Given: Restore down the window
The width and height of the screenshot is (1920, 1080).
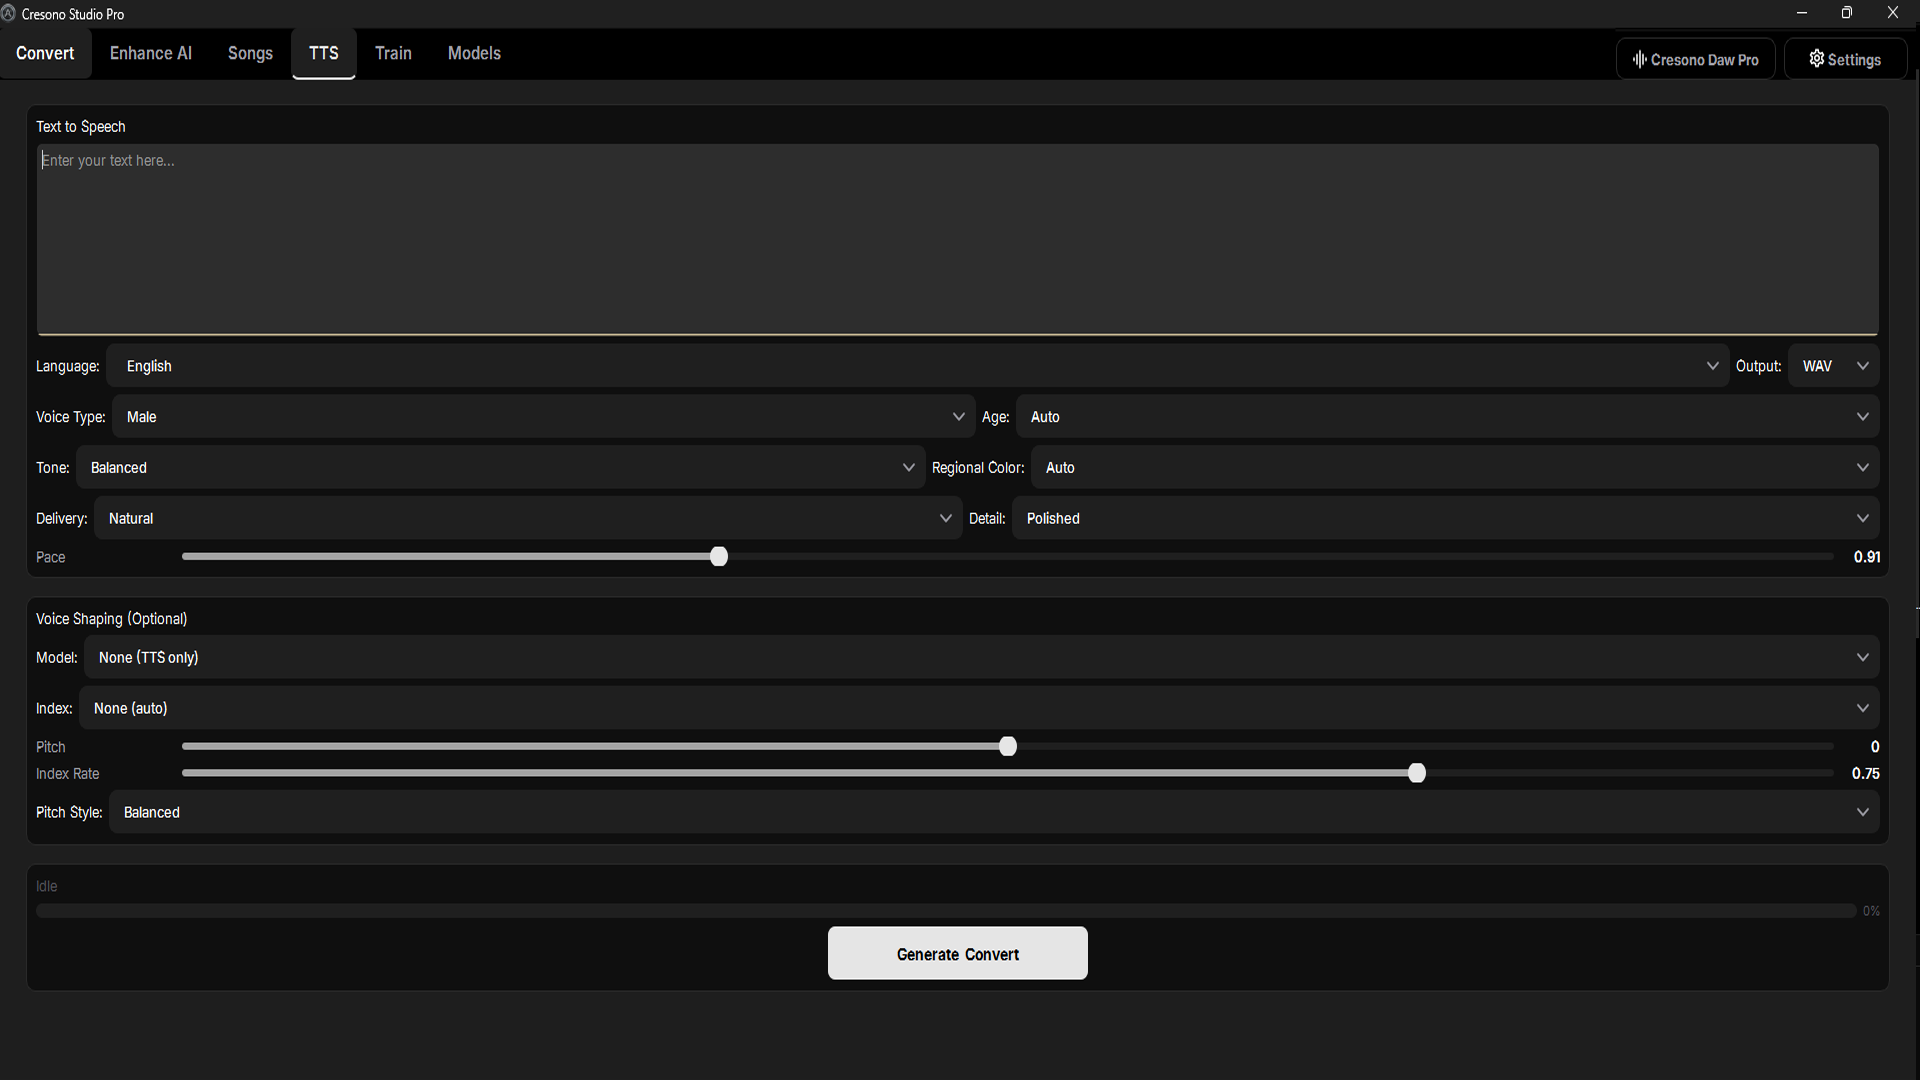Looking at the screenshot, I should [1847, 13].
